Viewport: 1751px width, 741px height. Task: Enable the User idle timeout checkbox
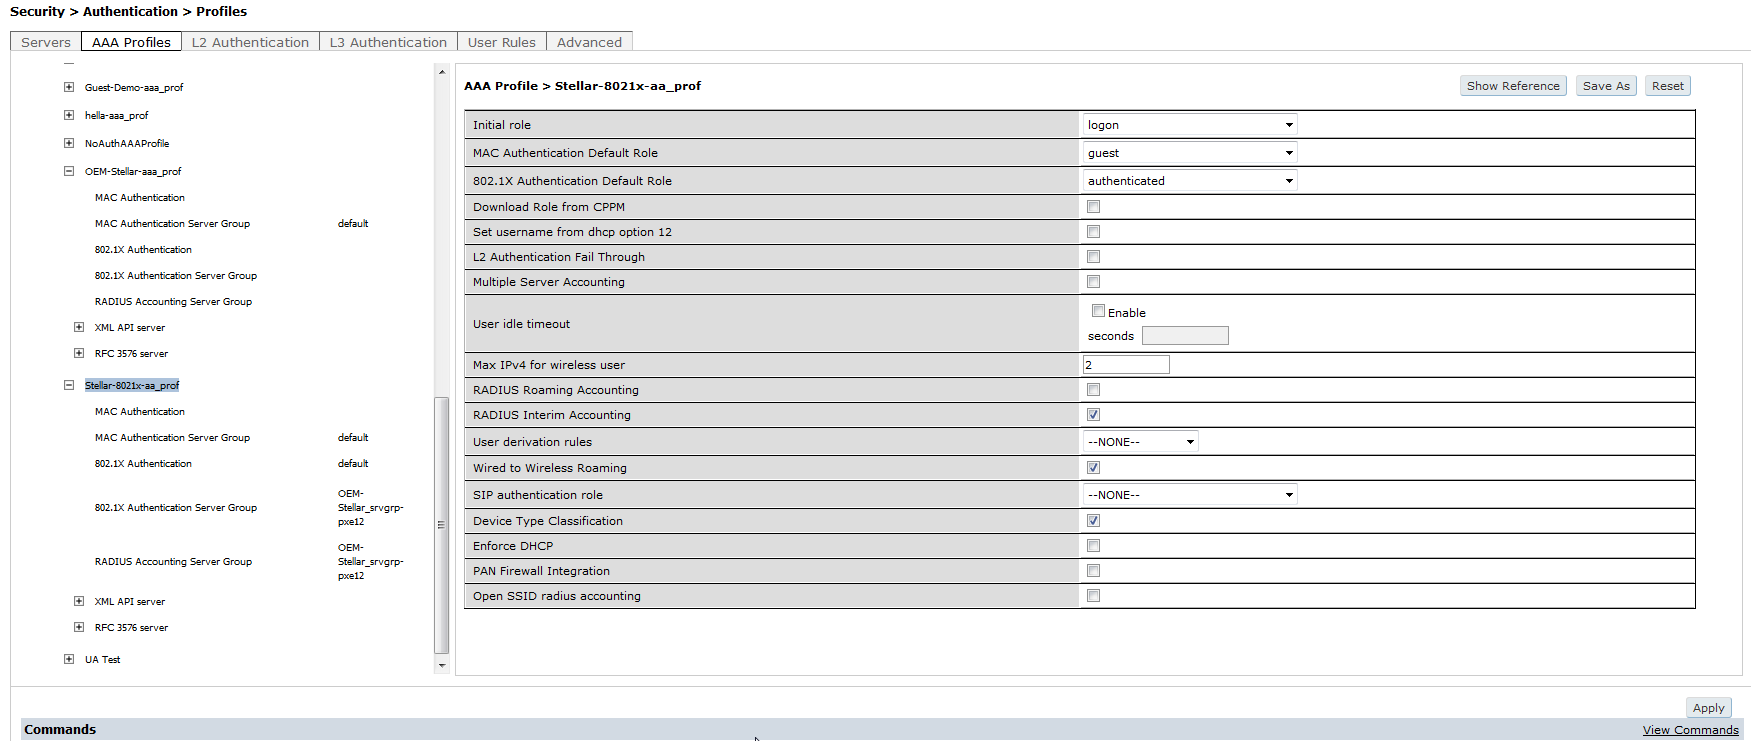pos(1098,311)
